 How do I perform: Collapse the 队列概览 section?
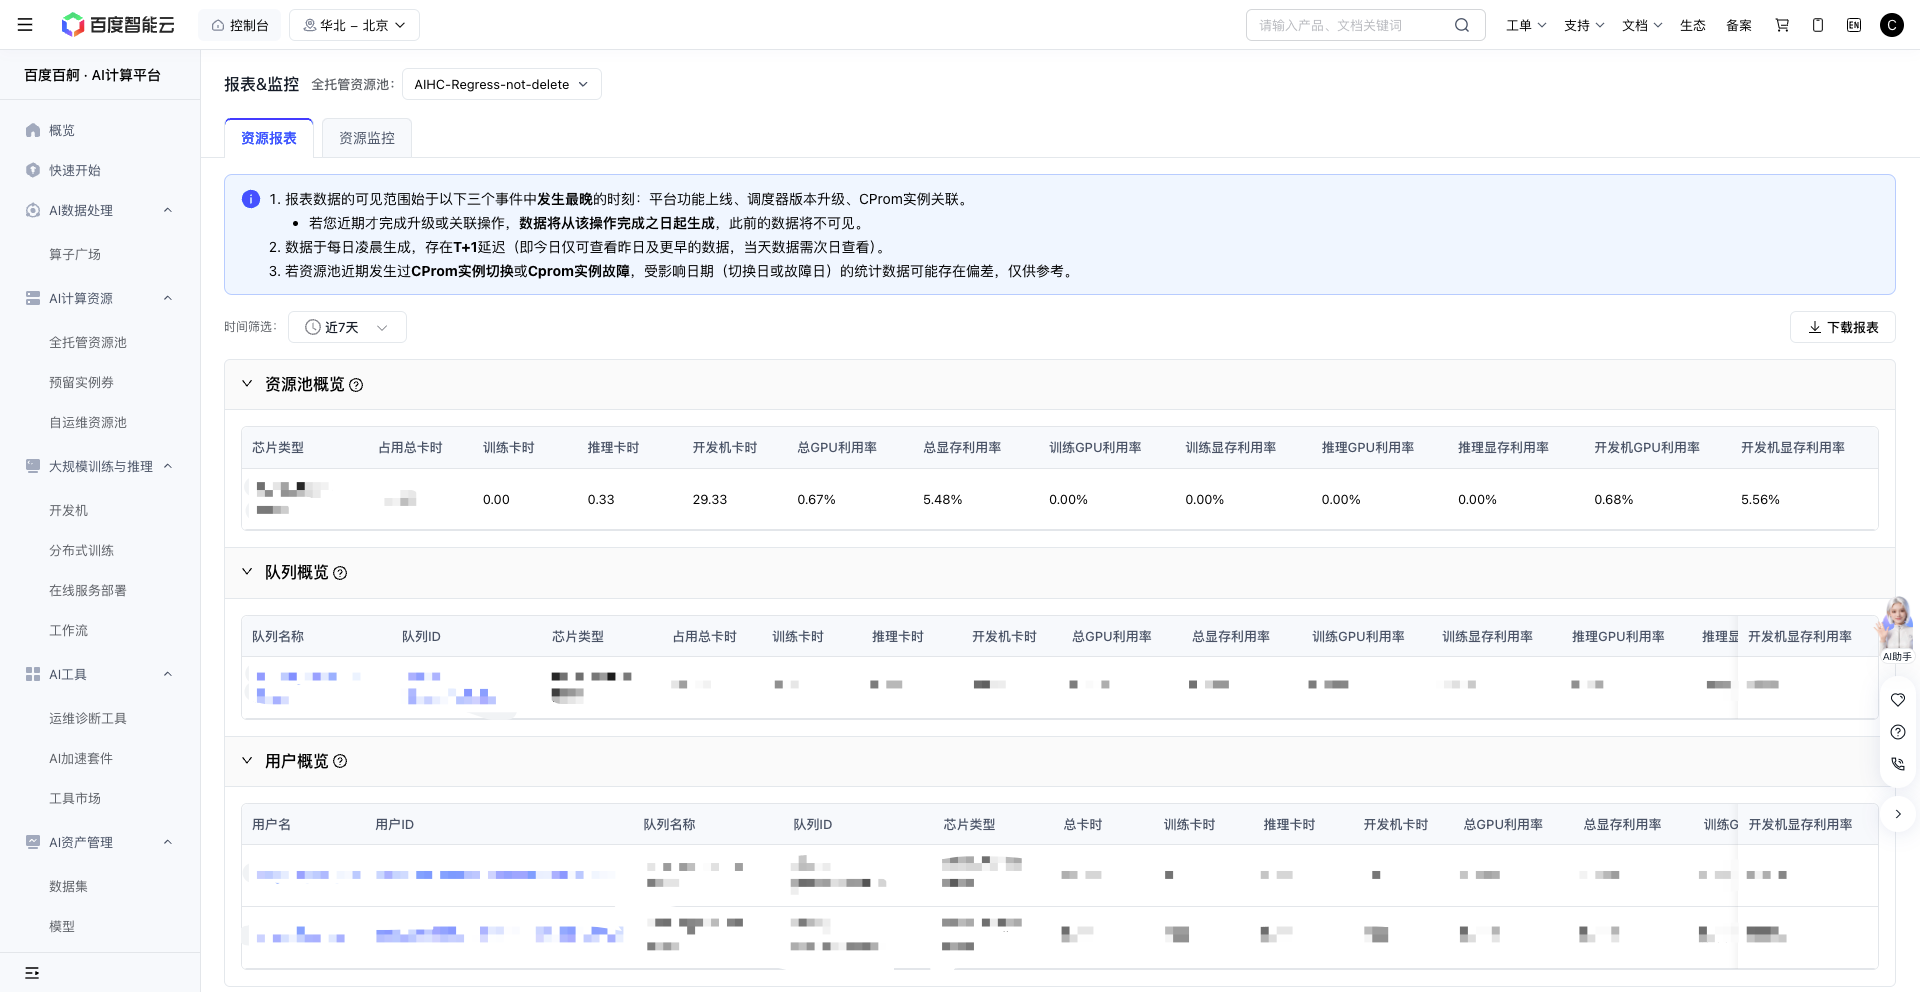[247, 572]
